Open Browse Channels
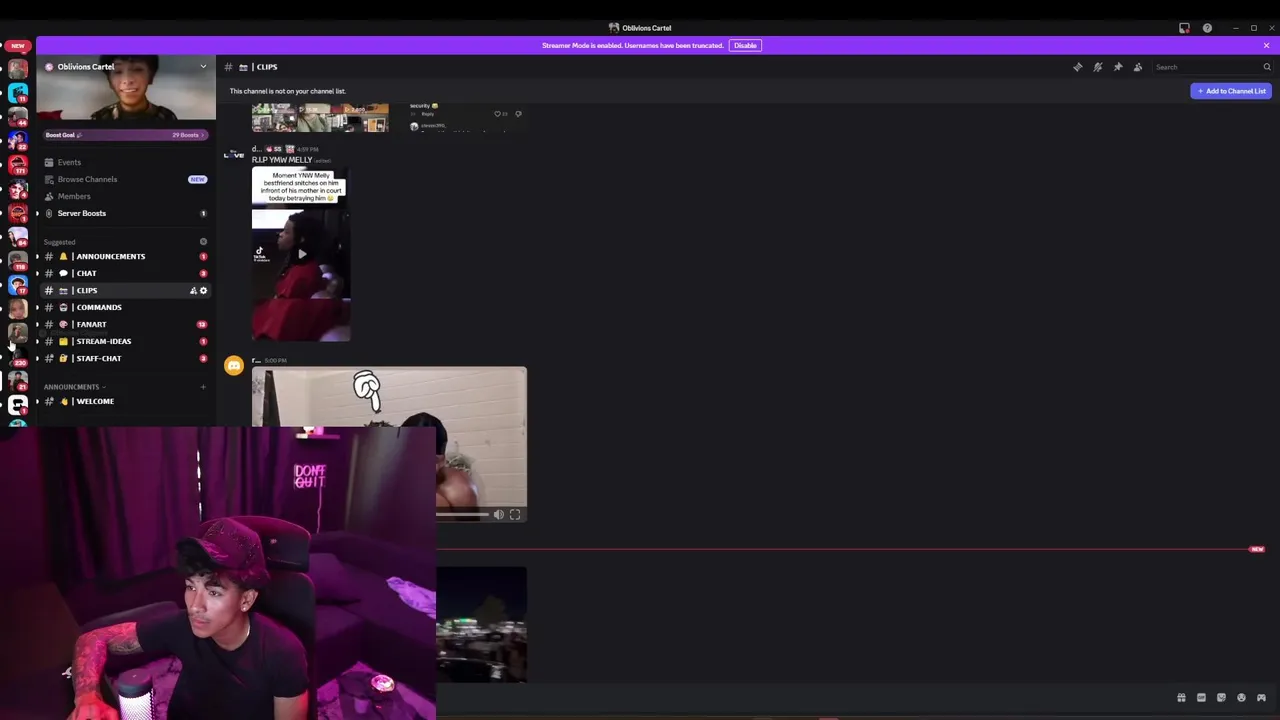Image resolution: width=1280 pixels, height=720 pixels. click(x=87, y=179)
